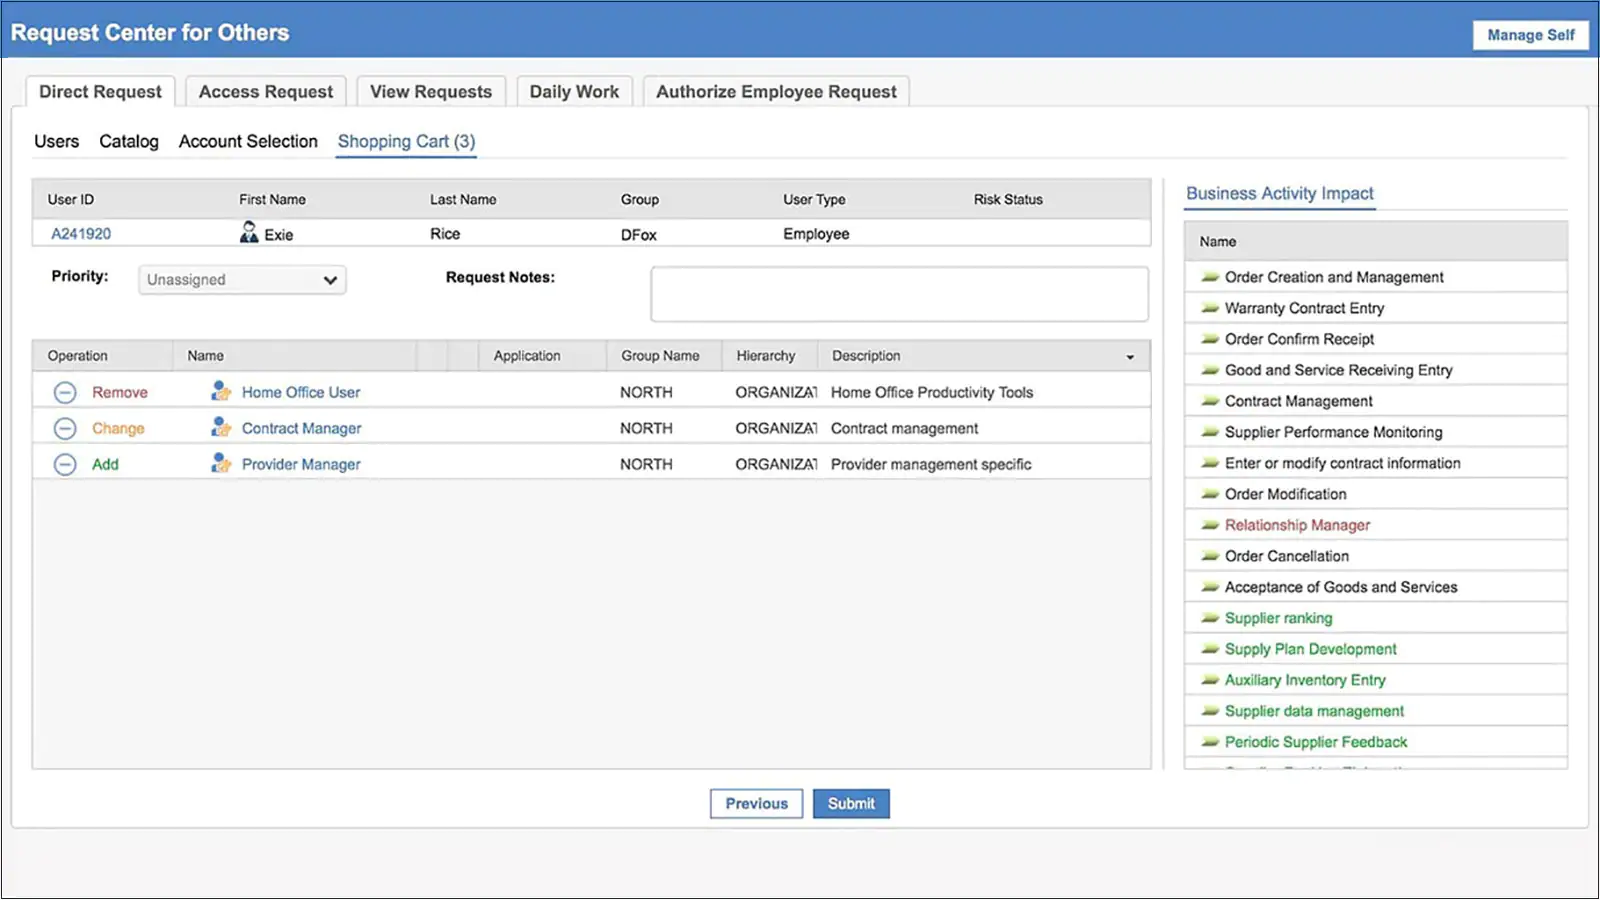Click the icon beside Supply Plan Development
This screenshot has width=1600, height=900.
tap(1210, 649)
